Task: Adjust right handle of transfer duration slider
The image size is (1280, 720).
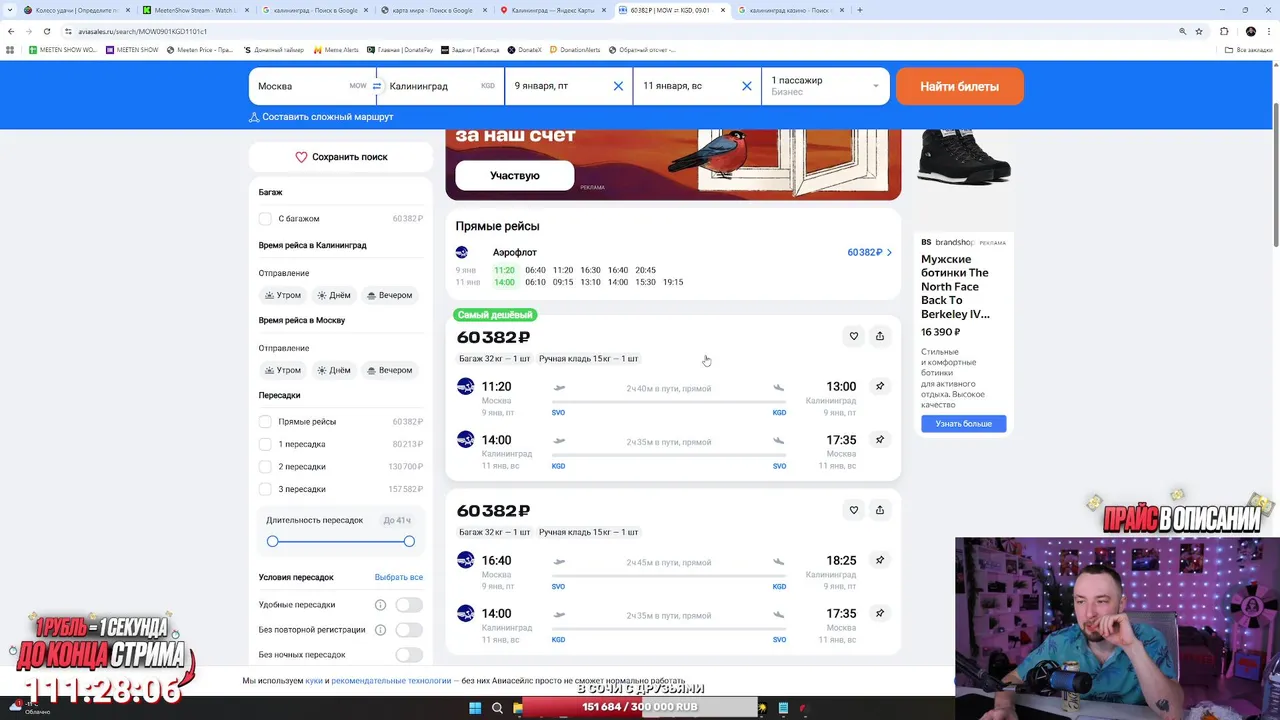Action: 409,541
